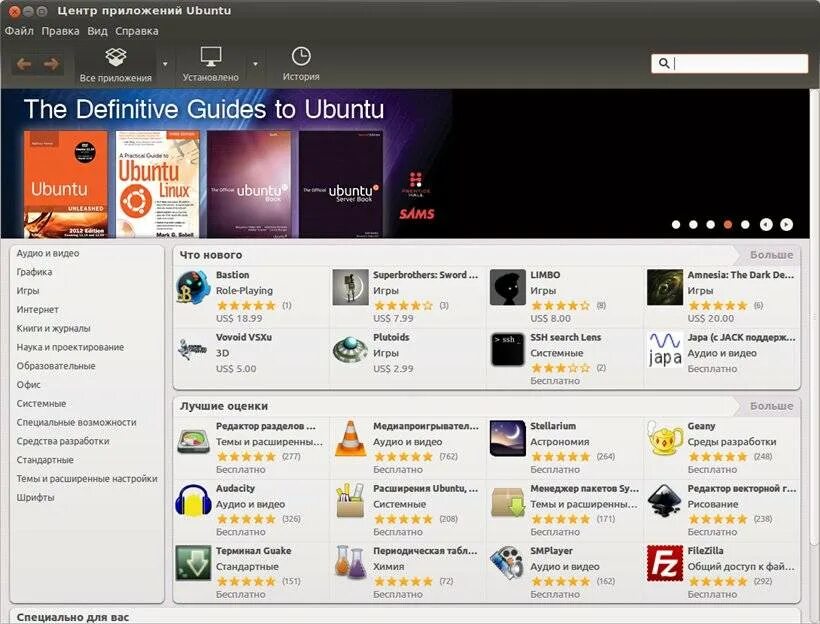Open the Игры category in sidebar
Image resolution: width=820 pixels, height=624 pixels.
28,291
